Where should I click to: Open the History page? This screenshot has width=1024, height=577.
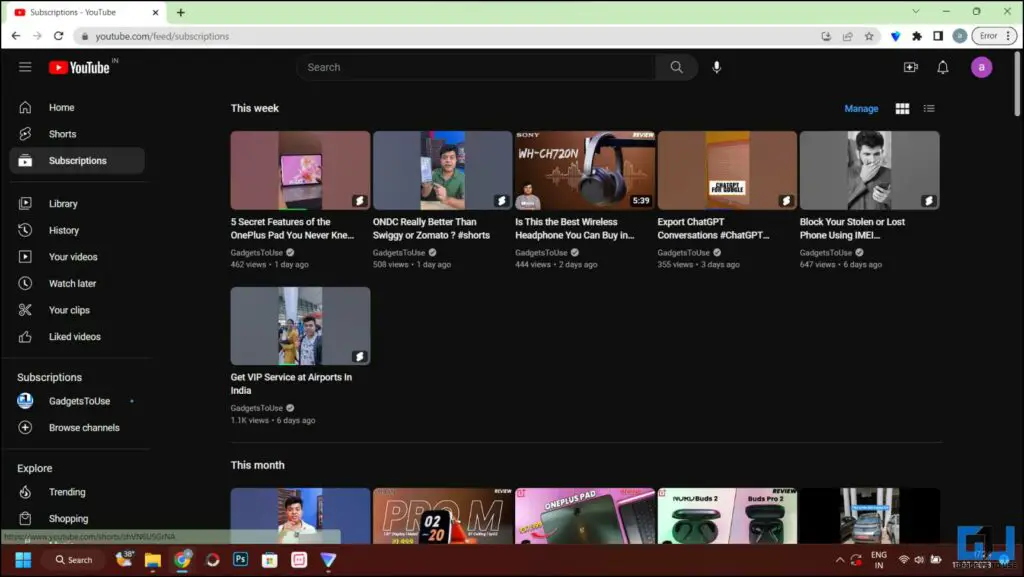tap(64, 230)
